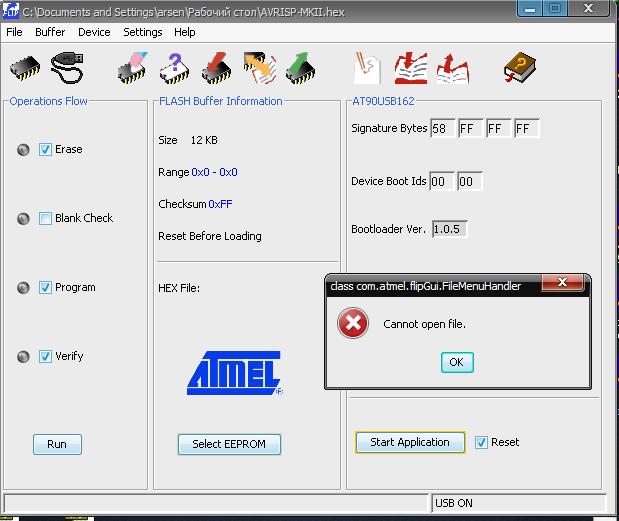Click OK in the error dialog
Screen dimensions: 619x521
457,362
